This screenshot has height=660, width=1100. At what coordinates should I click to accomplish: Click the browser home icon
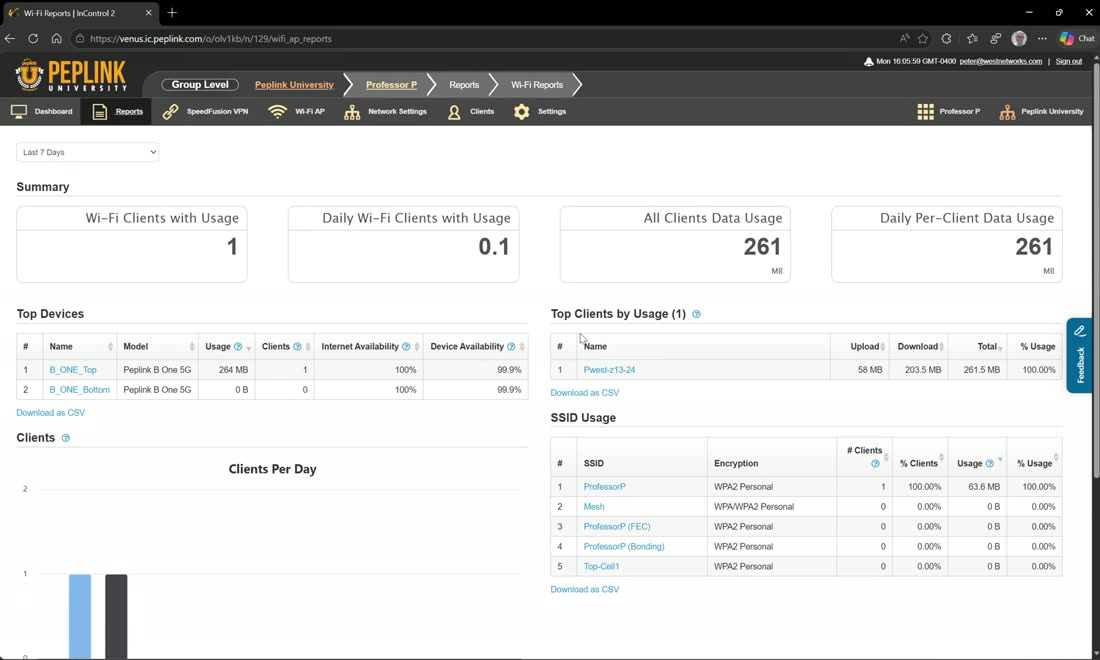tap(57, 39)
